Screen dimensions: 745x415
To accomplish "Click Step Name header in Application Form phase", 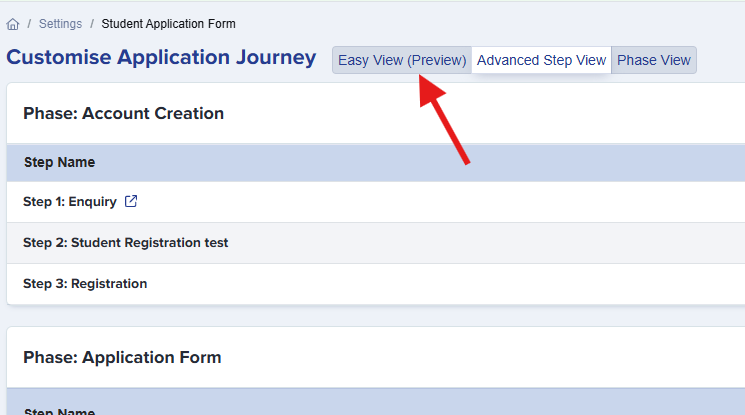I will pyautogui.click(x=59, y=411).
